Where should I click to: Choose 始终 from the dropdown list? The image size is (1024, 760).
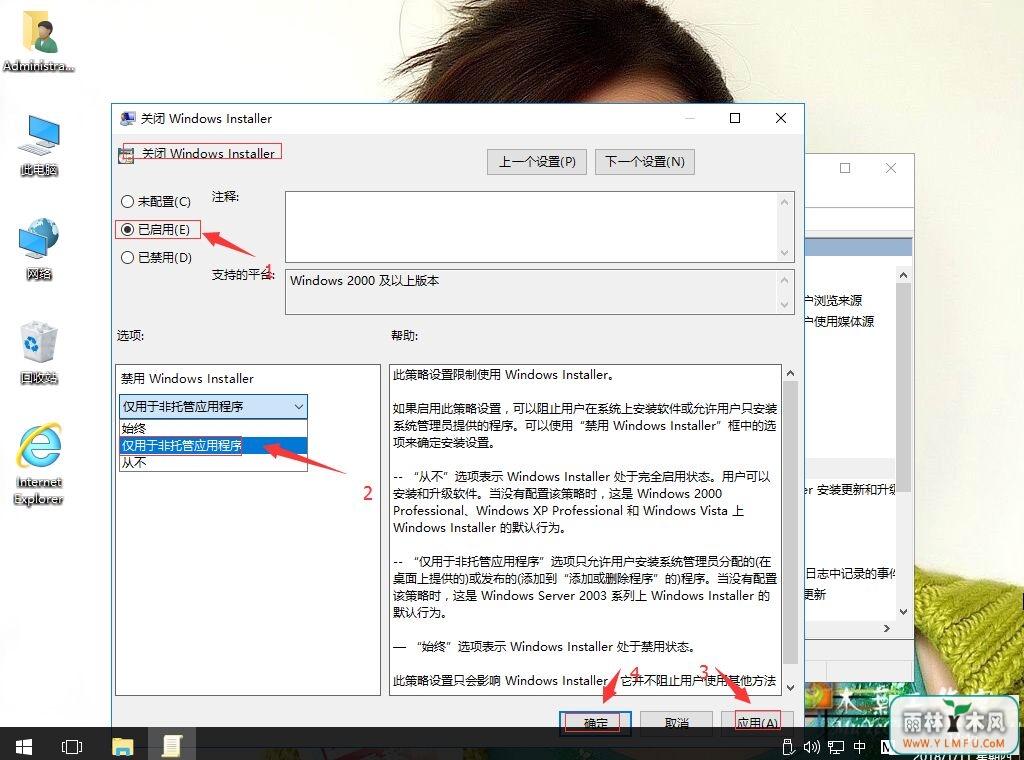[x=213, y=428]
